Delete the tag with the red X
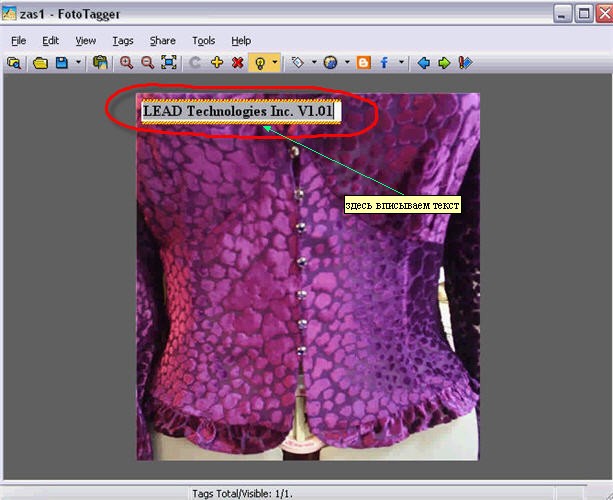This screenshot has height=500, width=613. tap(237, 63)
